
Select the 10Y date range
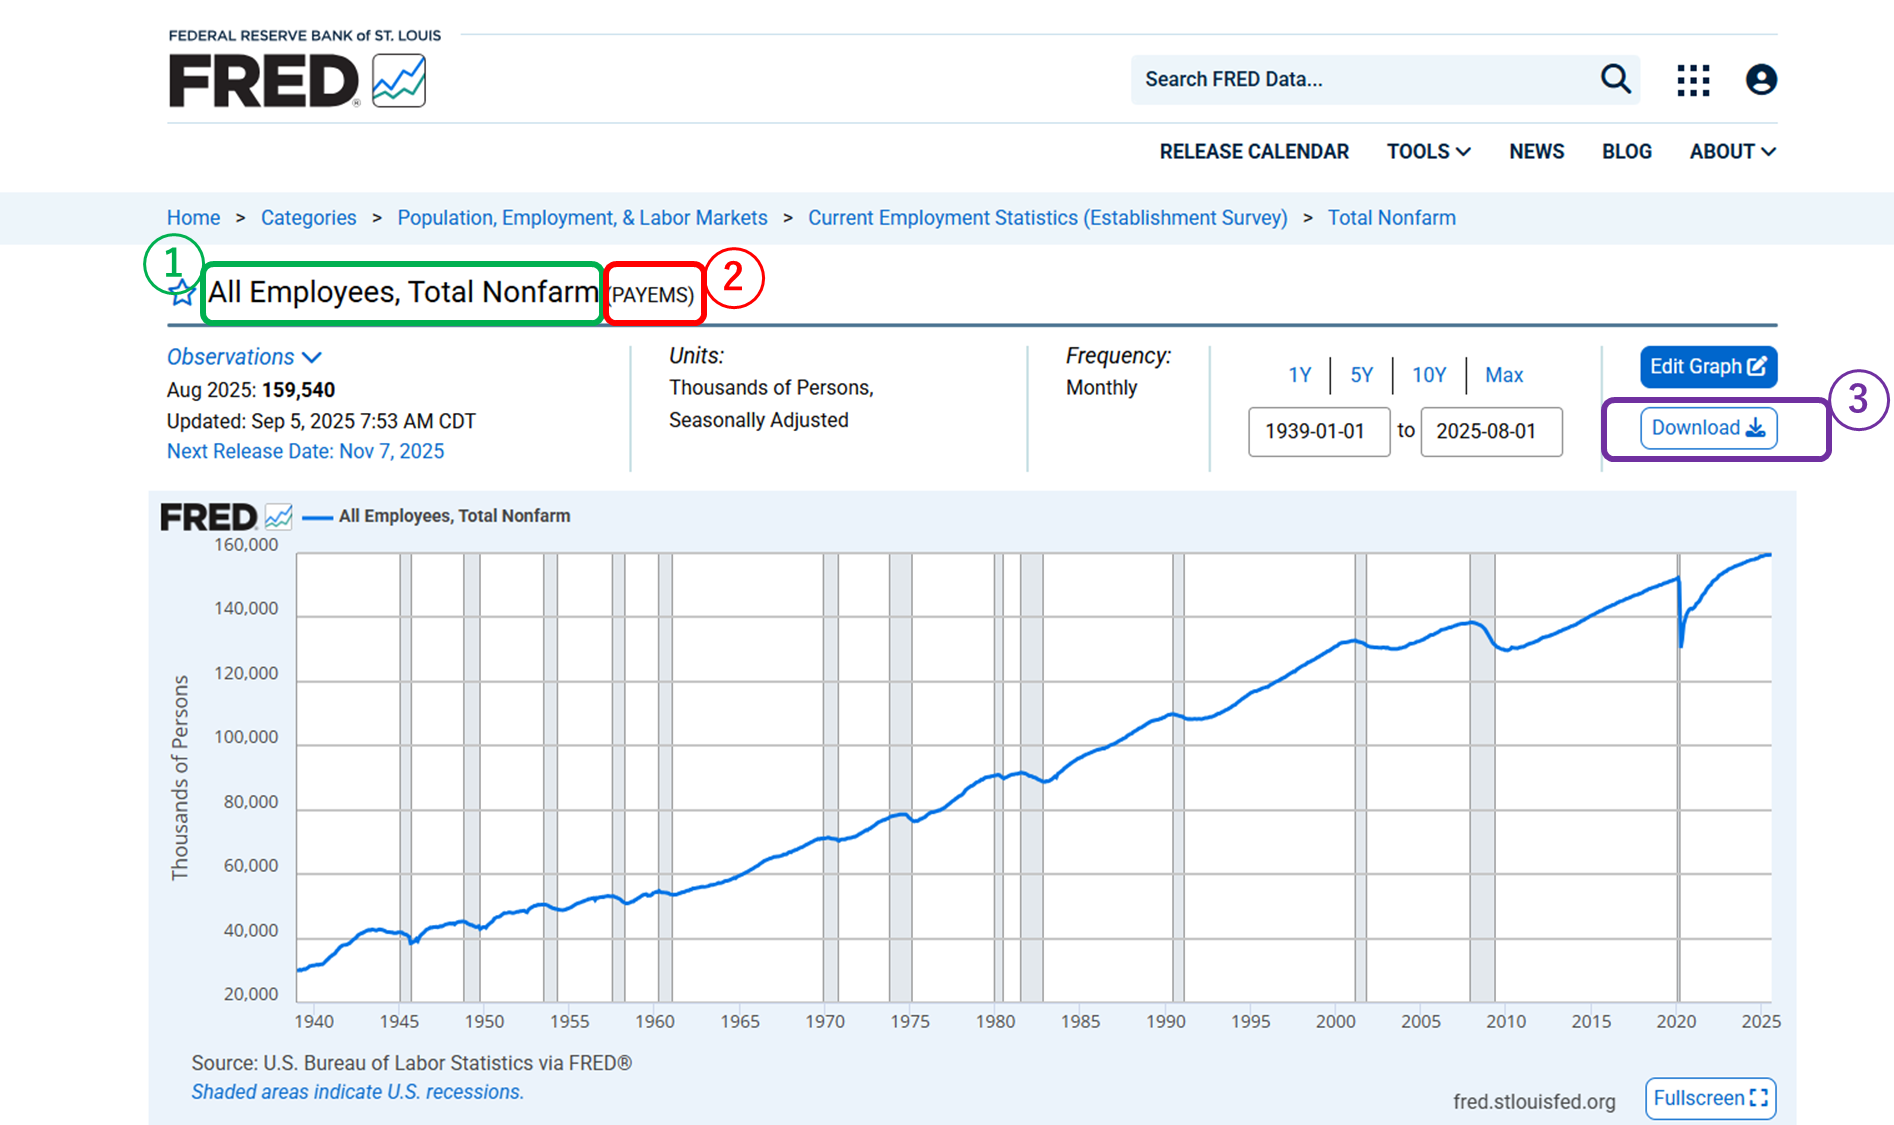pos(1429,375)
